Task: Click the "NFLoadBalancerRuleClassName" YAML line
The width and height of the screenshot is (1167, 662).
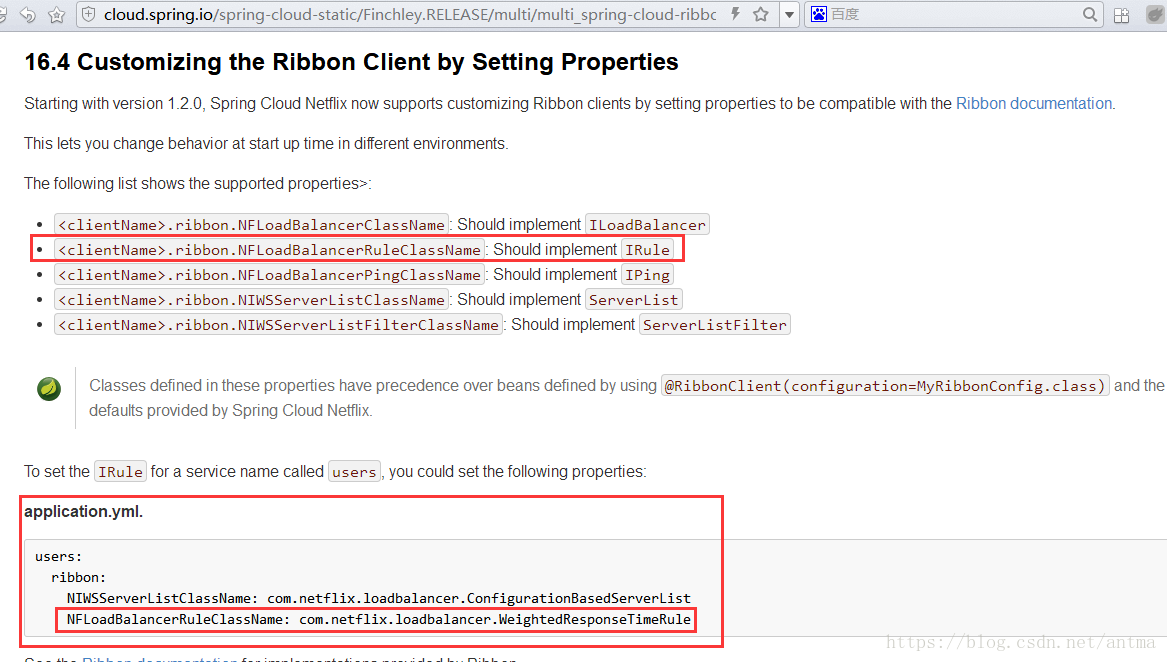Action: click(379, 619)
